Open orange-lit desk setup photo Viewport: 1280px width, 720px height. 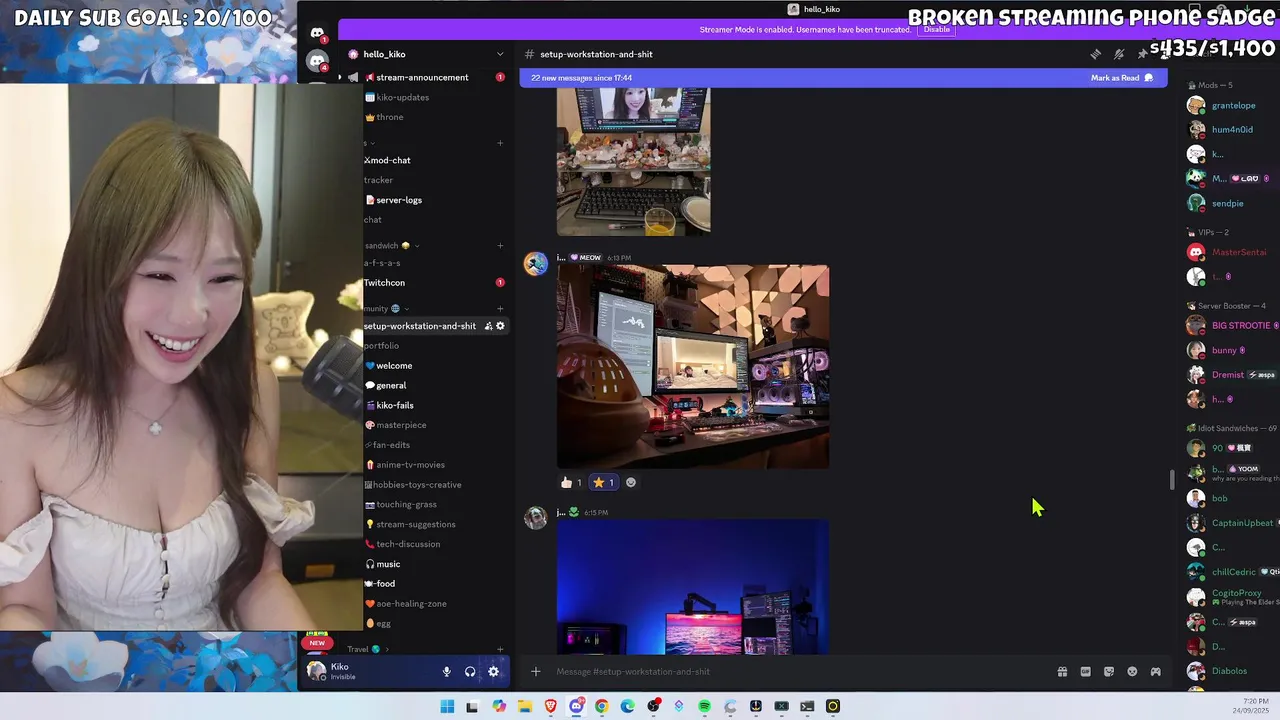pyautogui.click(x=693, y=367)
